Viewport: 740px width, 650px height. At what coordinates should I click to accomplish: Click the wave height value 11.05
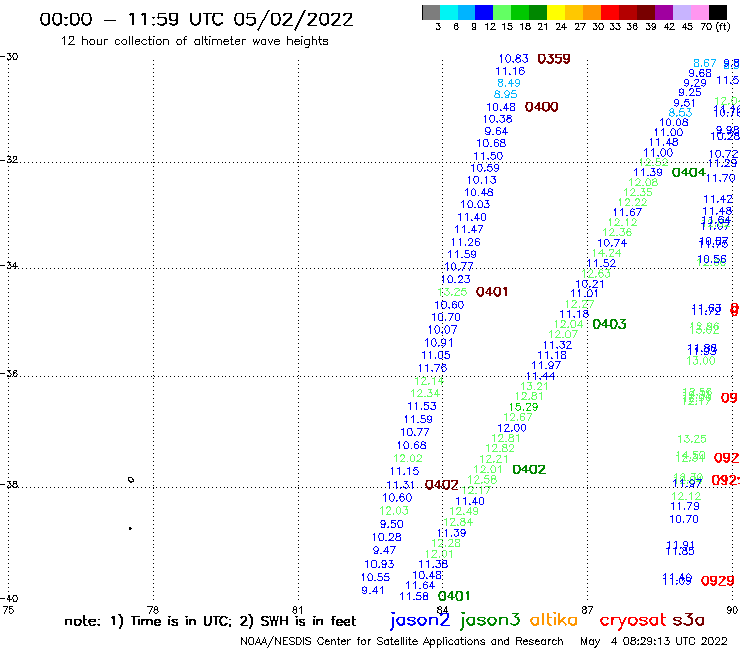tap(436, 355)
